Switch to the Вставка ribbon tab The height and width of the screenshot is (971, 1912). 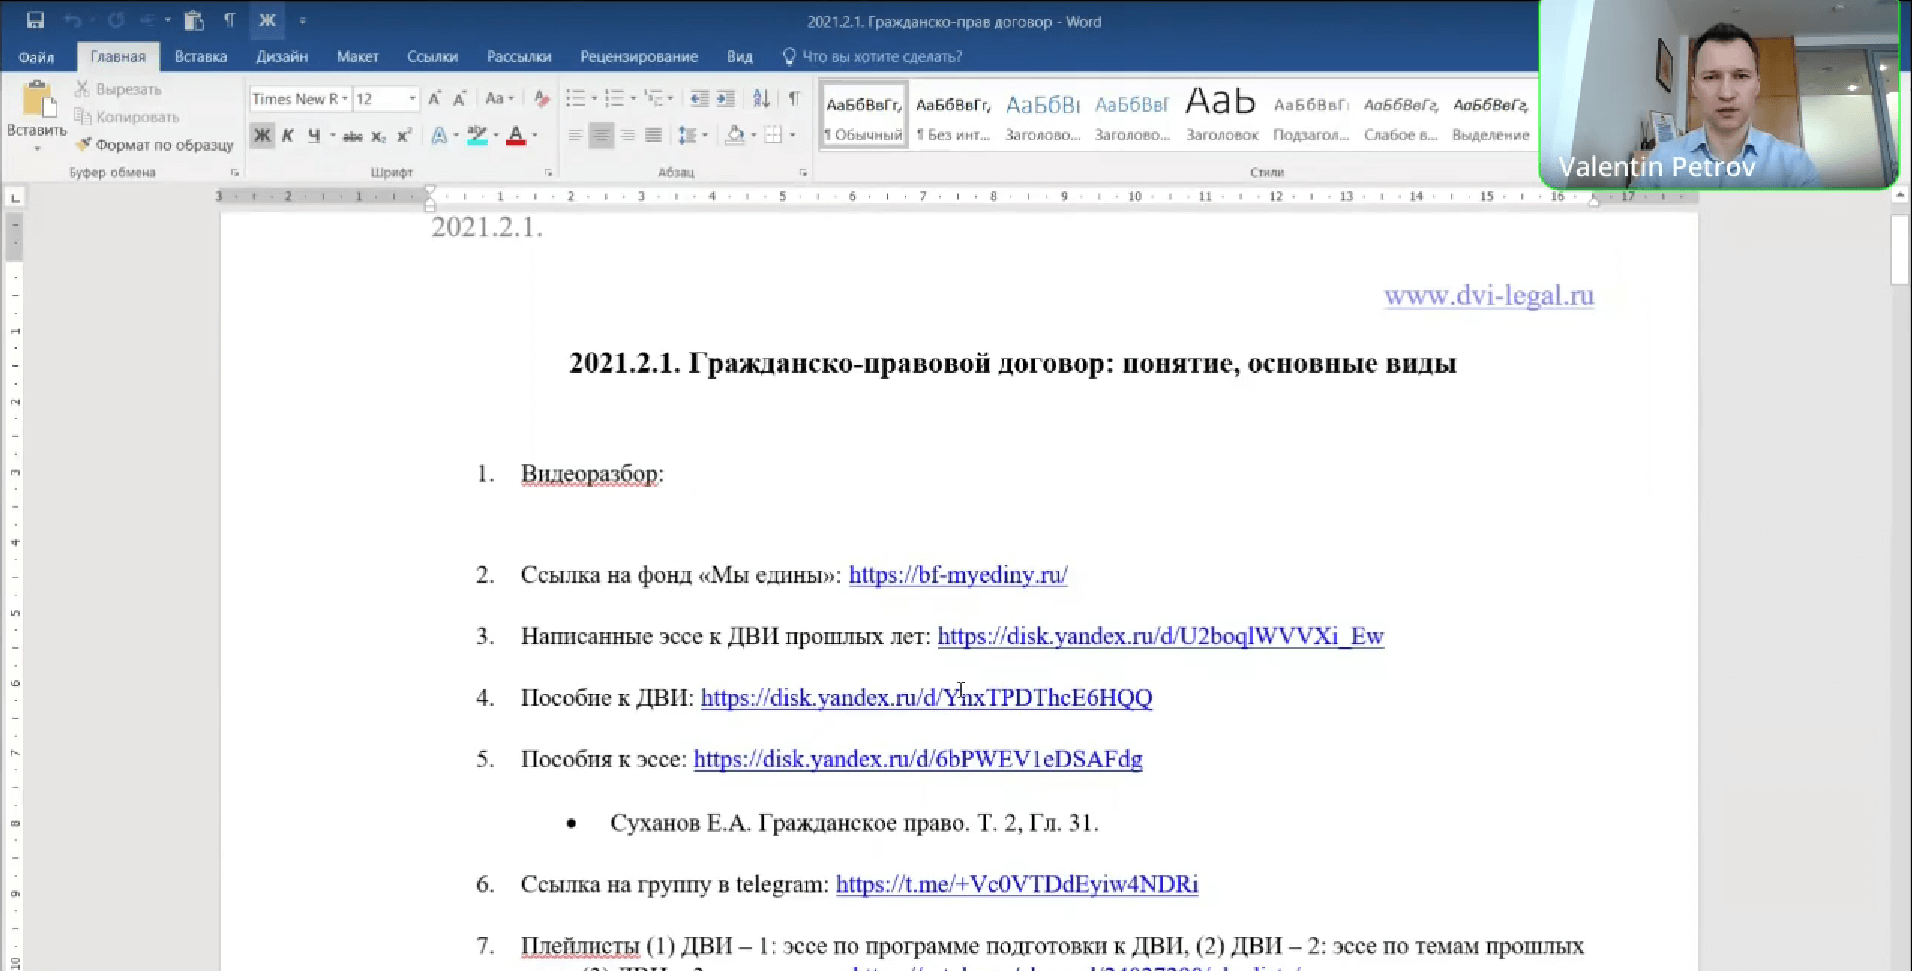(x=200, y=57)
